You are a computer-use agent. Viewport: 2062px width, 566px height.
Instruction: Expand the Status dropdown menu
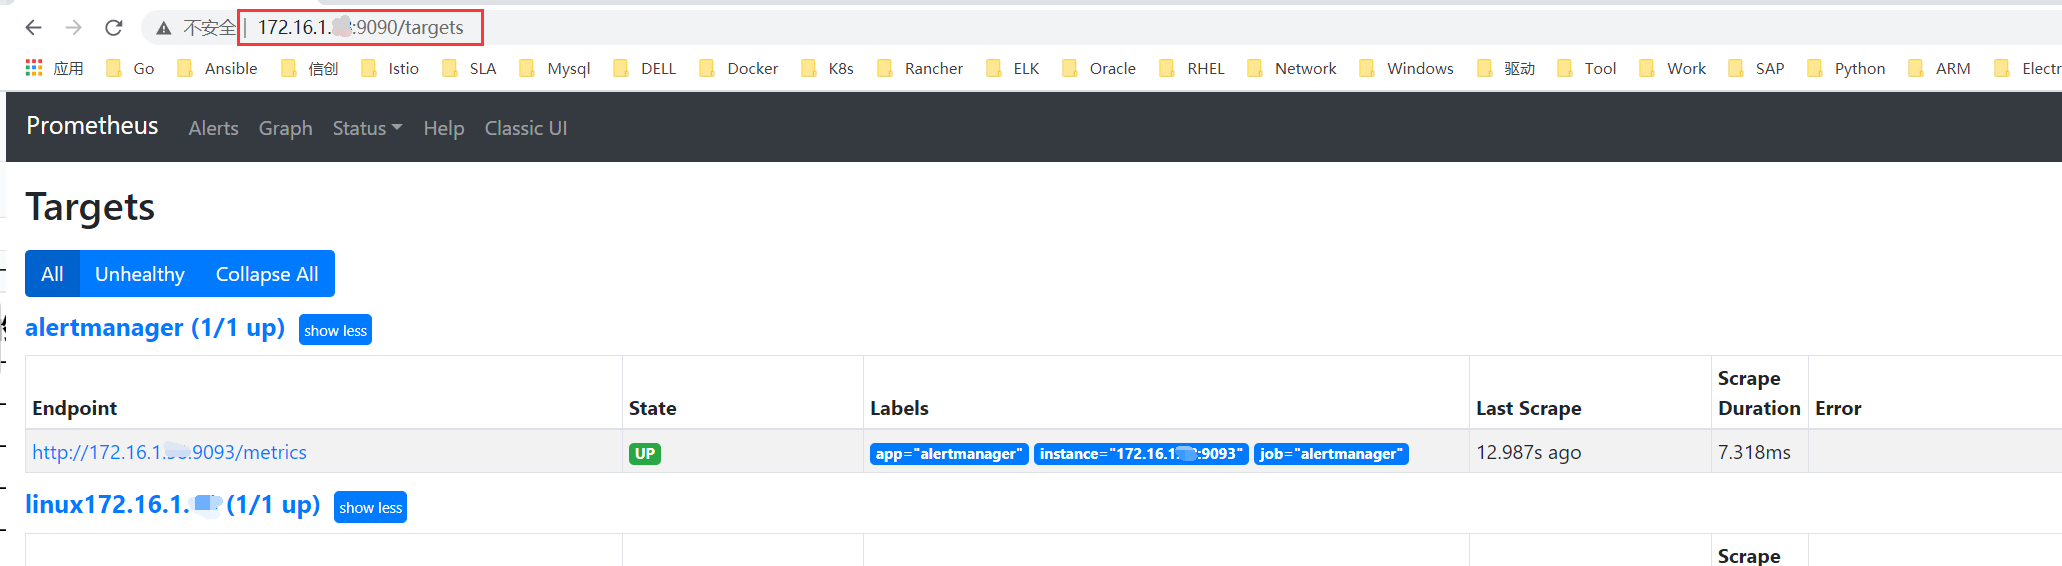367,128
